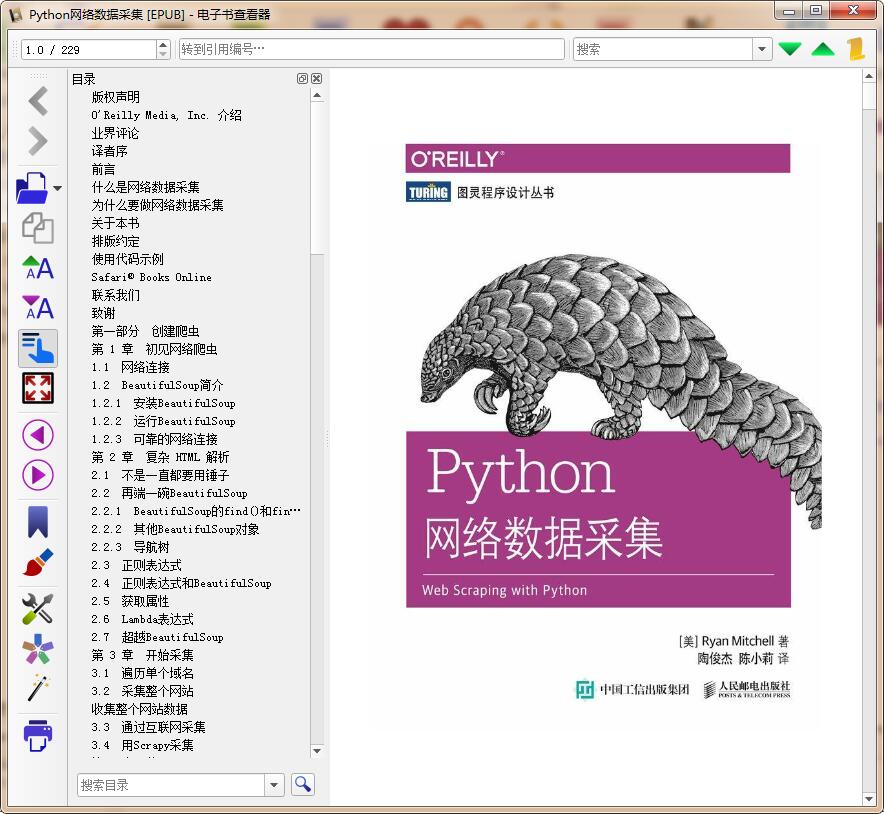Click the Back navigation arrow
Image resolution: width=884 pixels, height=814 pixels.
pos(38,101)
